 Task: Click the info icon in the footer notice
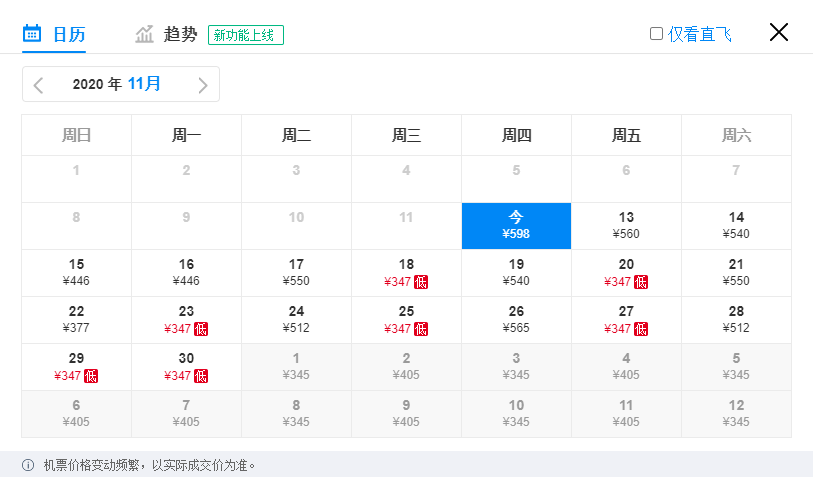[28, 465]
